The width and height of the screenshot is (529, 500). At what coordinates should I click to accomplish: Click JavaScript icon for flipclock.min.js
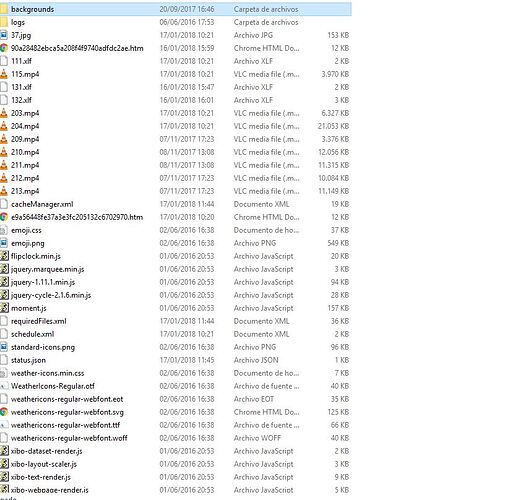4,256
